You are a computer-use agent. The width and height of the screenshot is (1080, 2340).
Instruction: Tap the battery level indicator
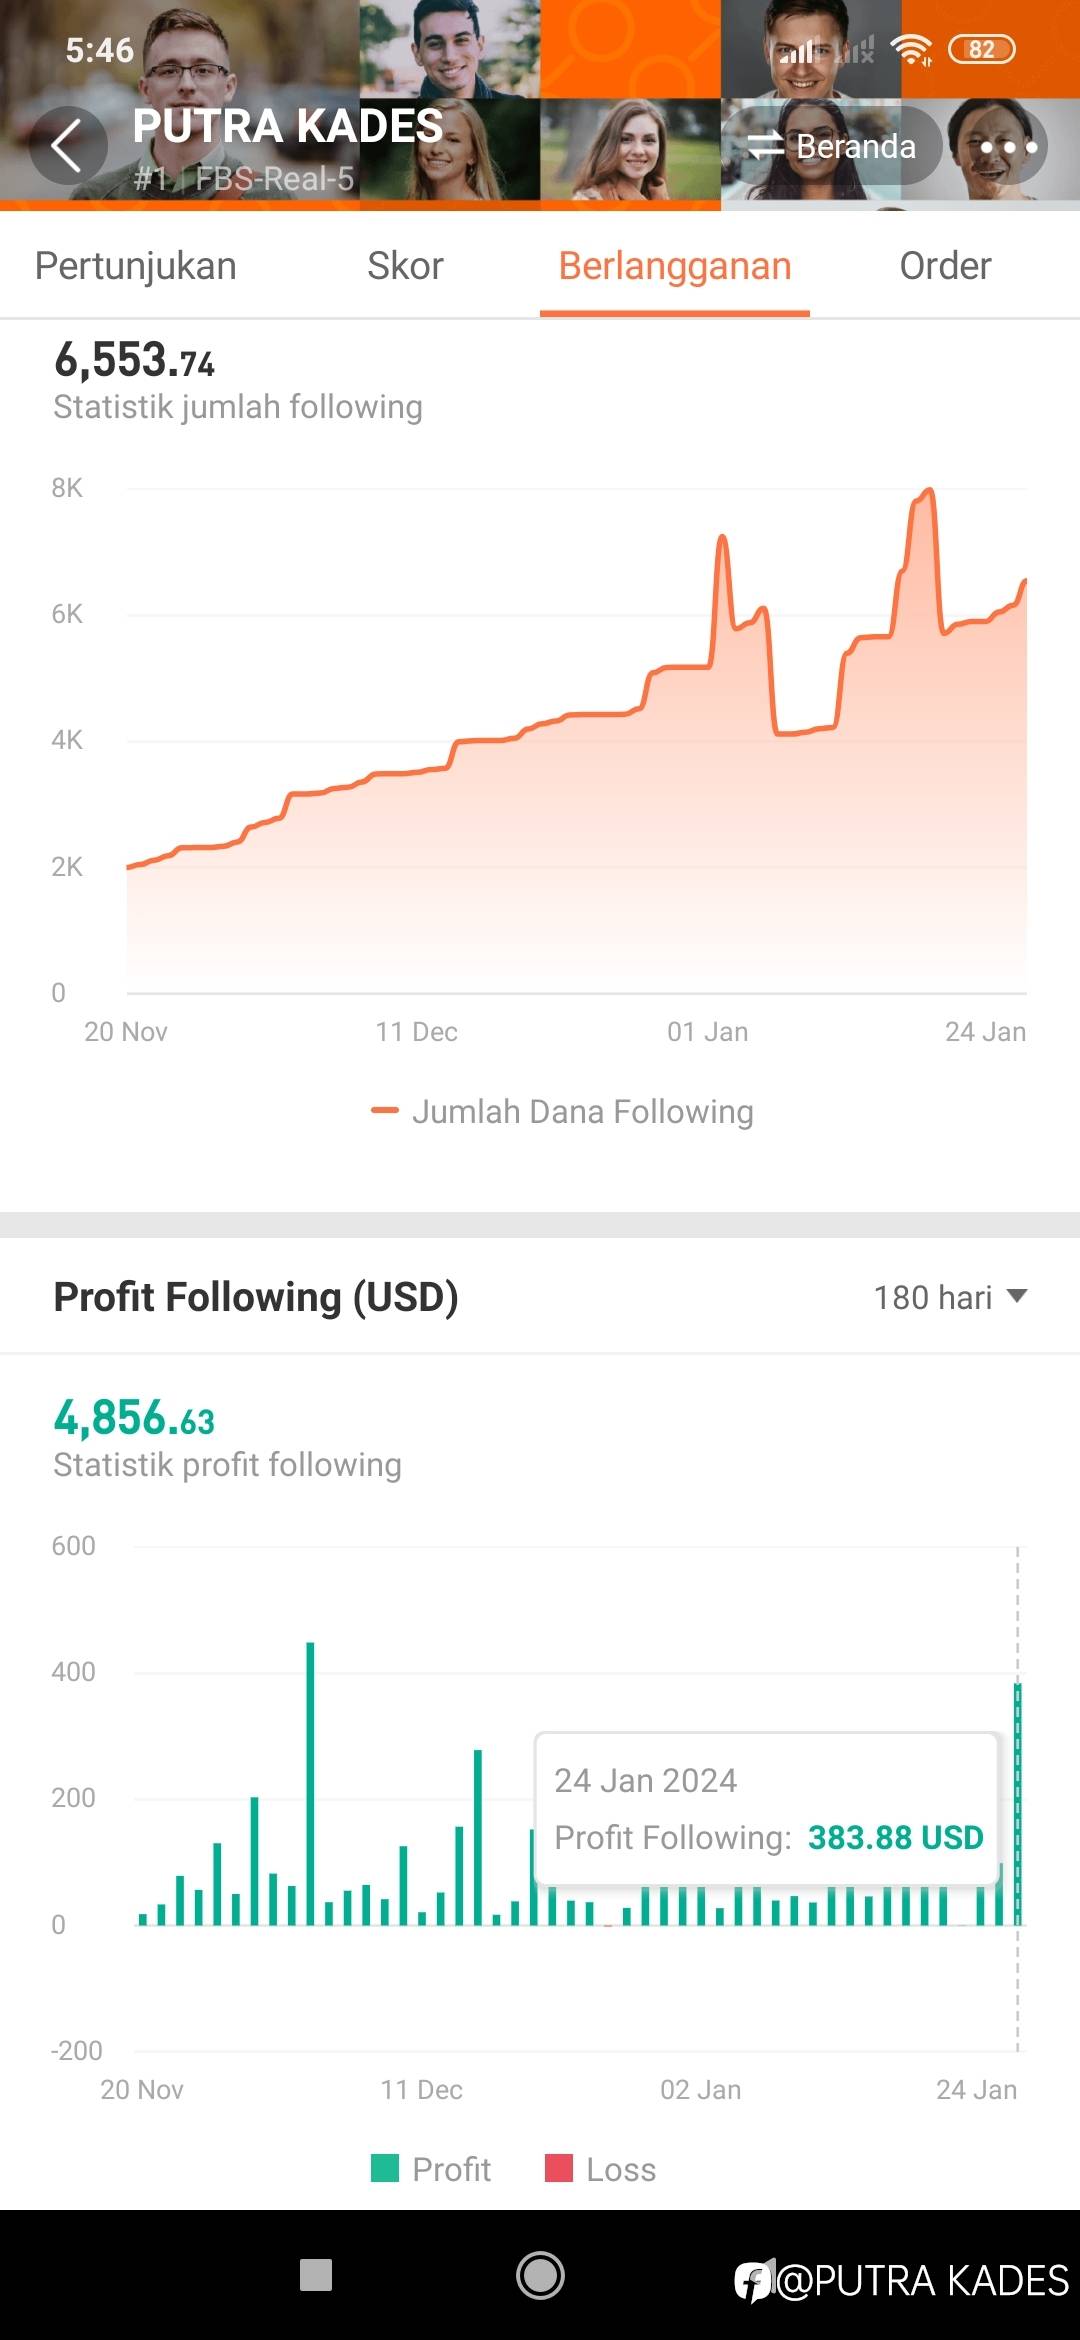[981, 49]
